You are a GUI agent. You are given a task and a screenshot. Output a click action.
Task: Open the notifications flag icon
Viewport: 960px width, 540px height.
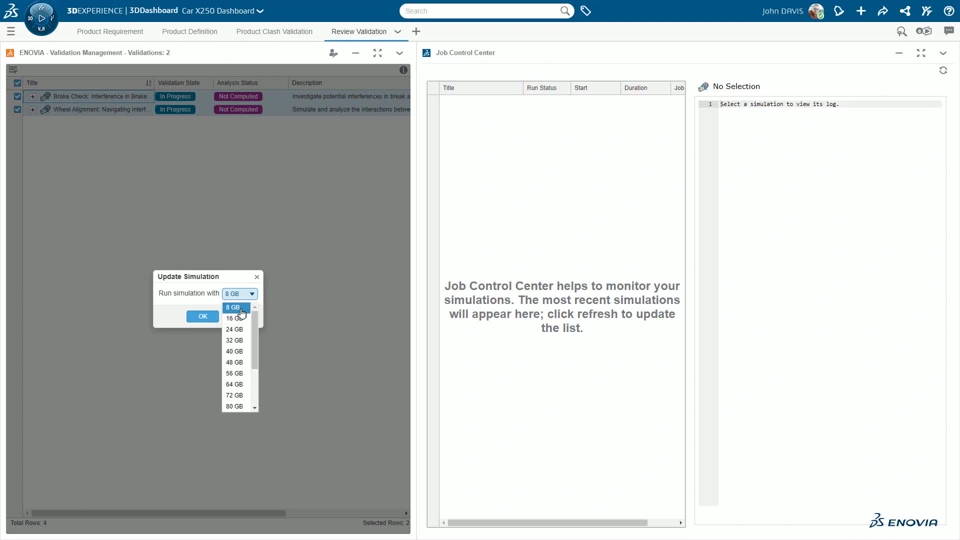(x=839, y=10)
